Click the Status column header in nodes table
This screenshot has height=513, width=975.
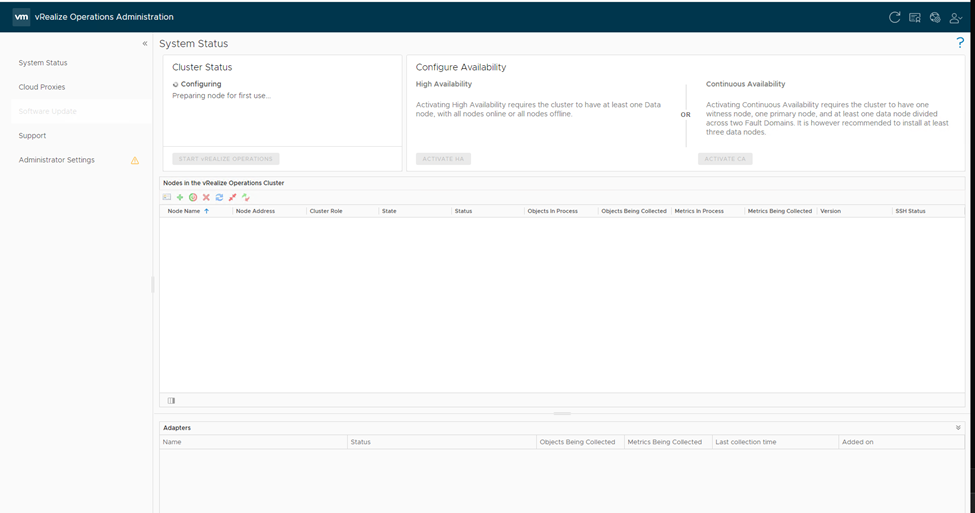(x=463, y=211)
